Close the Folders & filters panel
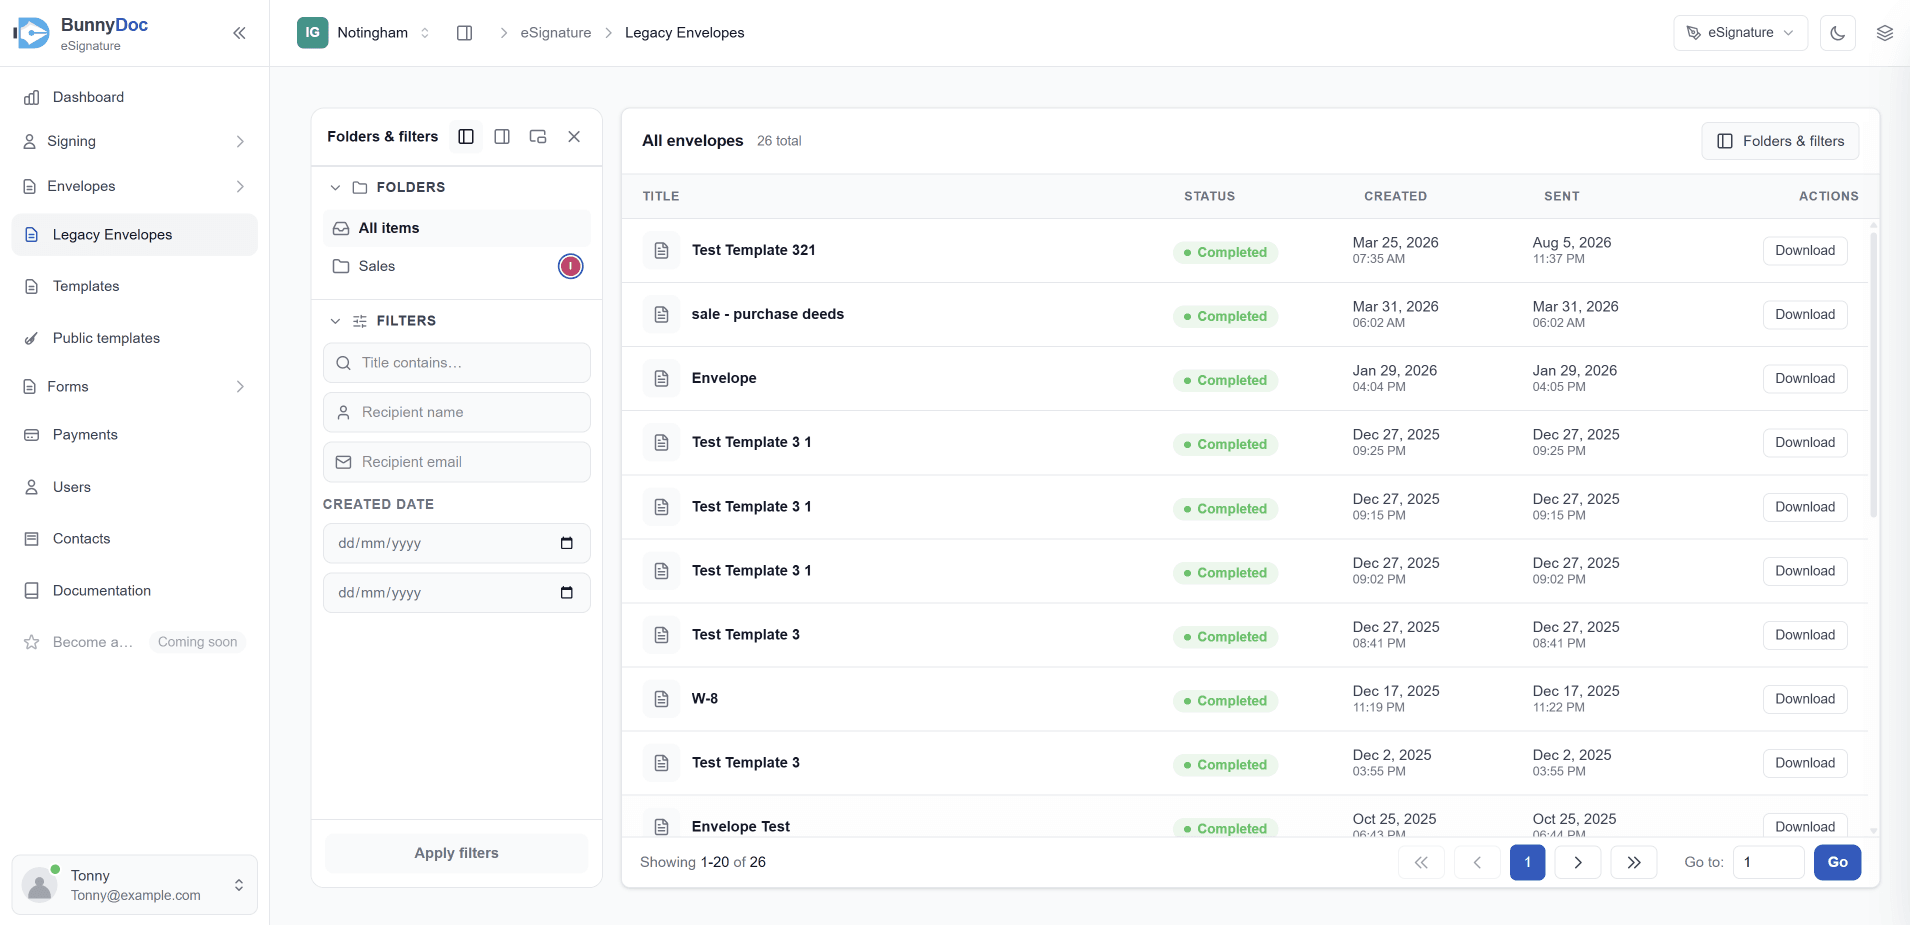Screen dimensions: 1910x925 click(x=574, y=137)
